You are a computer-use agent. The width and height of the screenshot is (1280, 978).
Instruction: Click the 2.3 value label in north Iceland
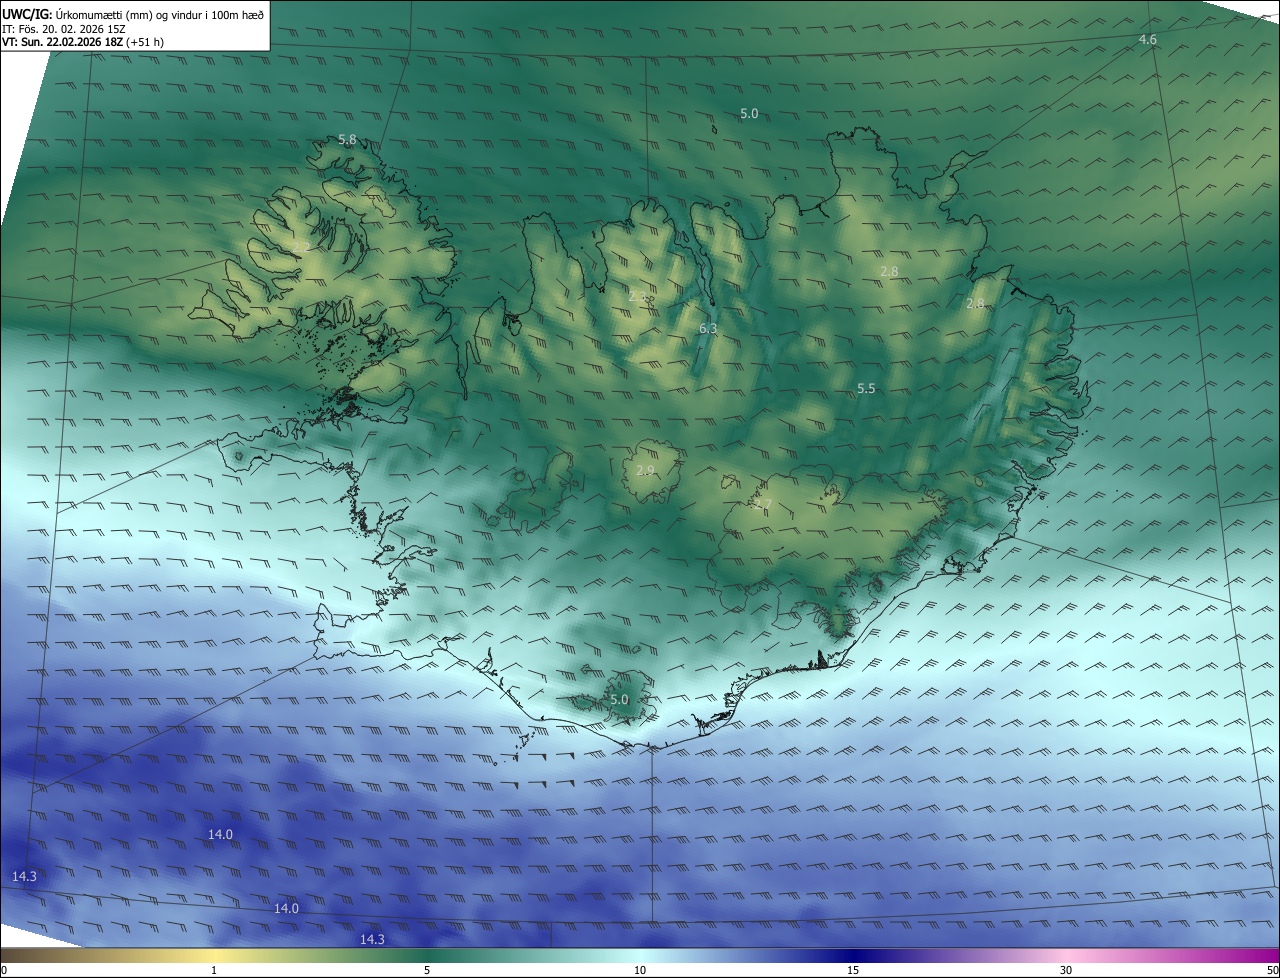(x=638, y=297)
